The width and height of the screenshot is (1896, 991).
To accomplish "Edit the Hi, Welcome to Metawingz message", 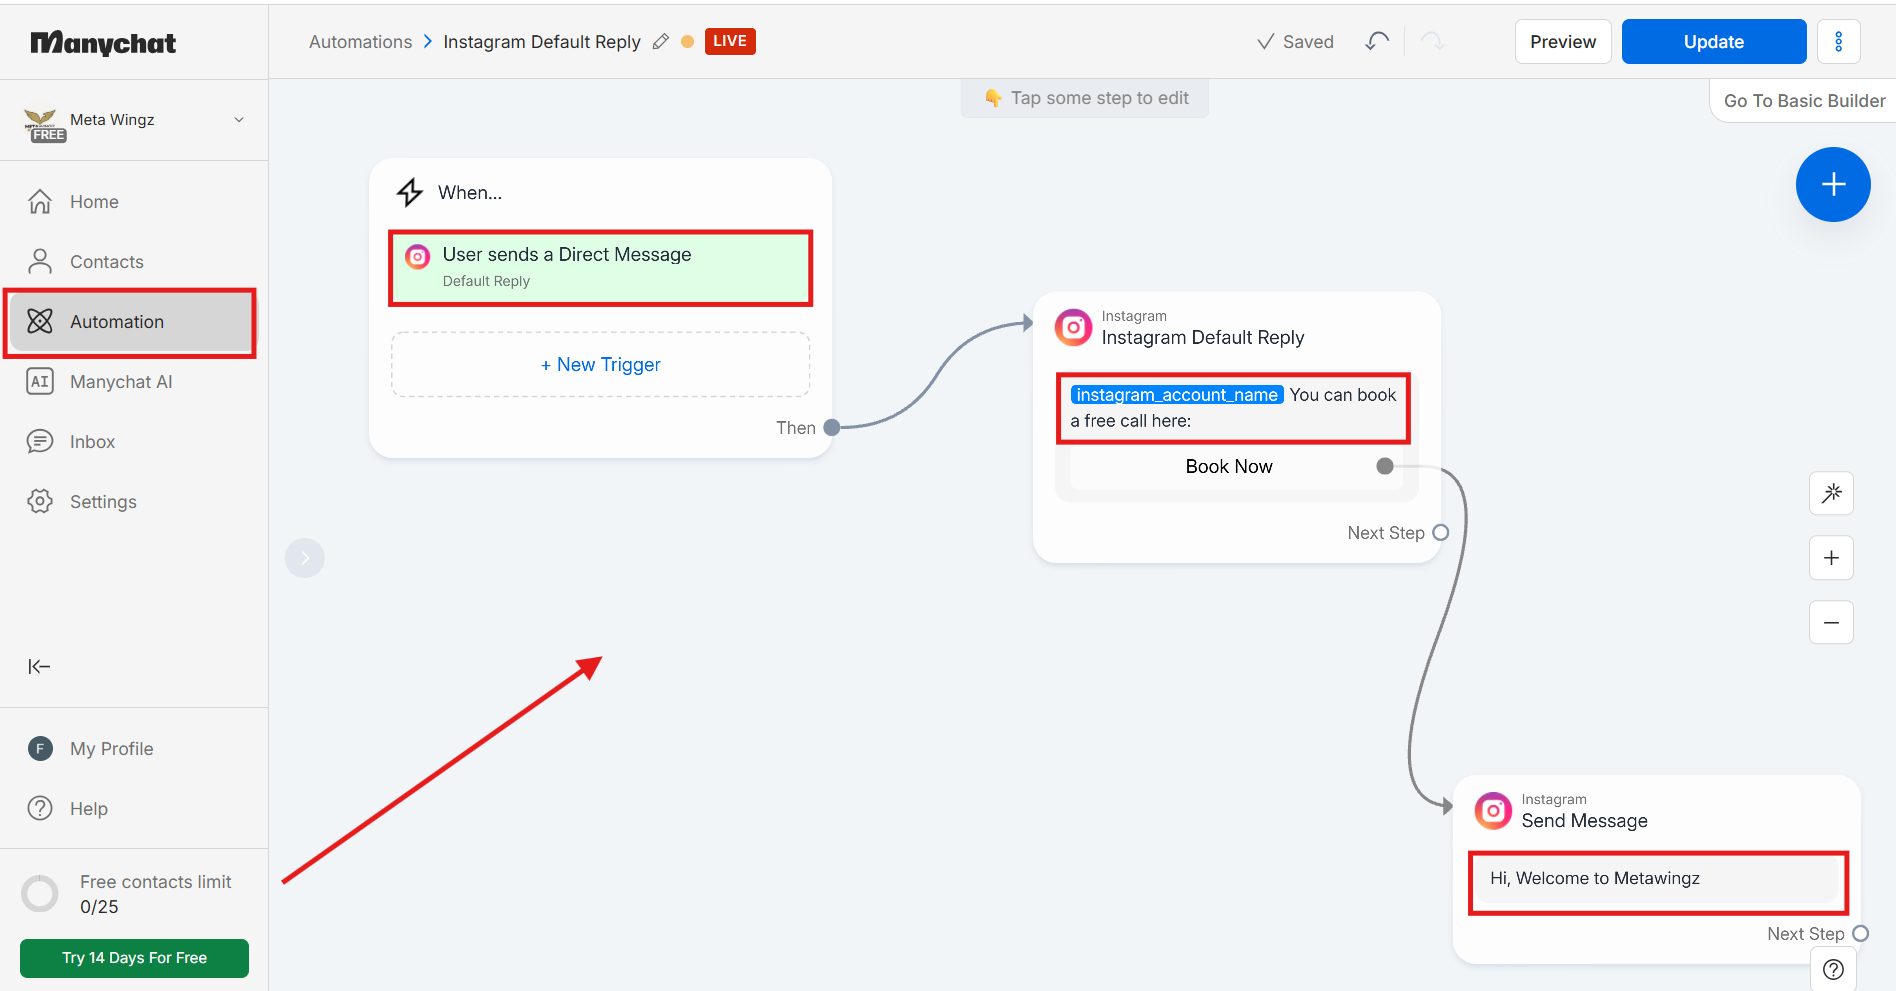I will (x=1658, y=879).
